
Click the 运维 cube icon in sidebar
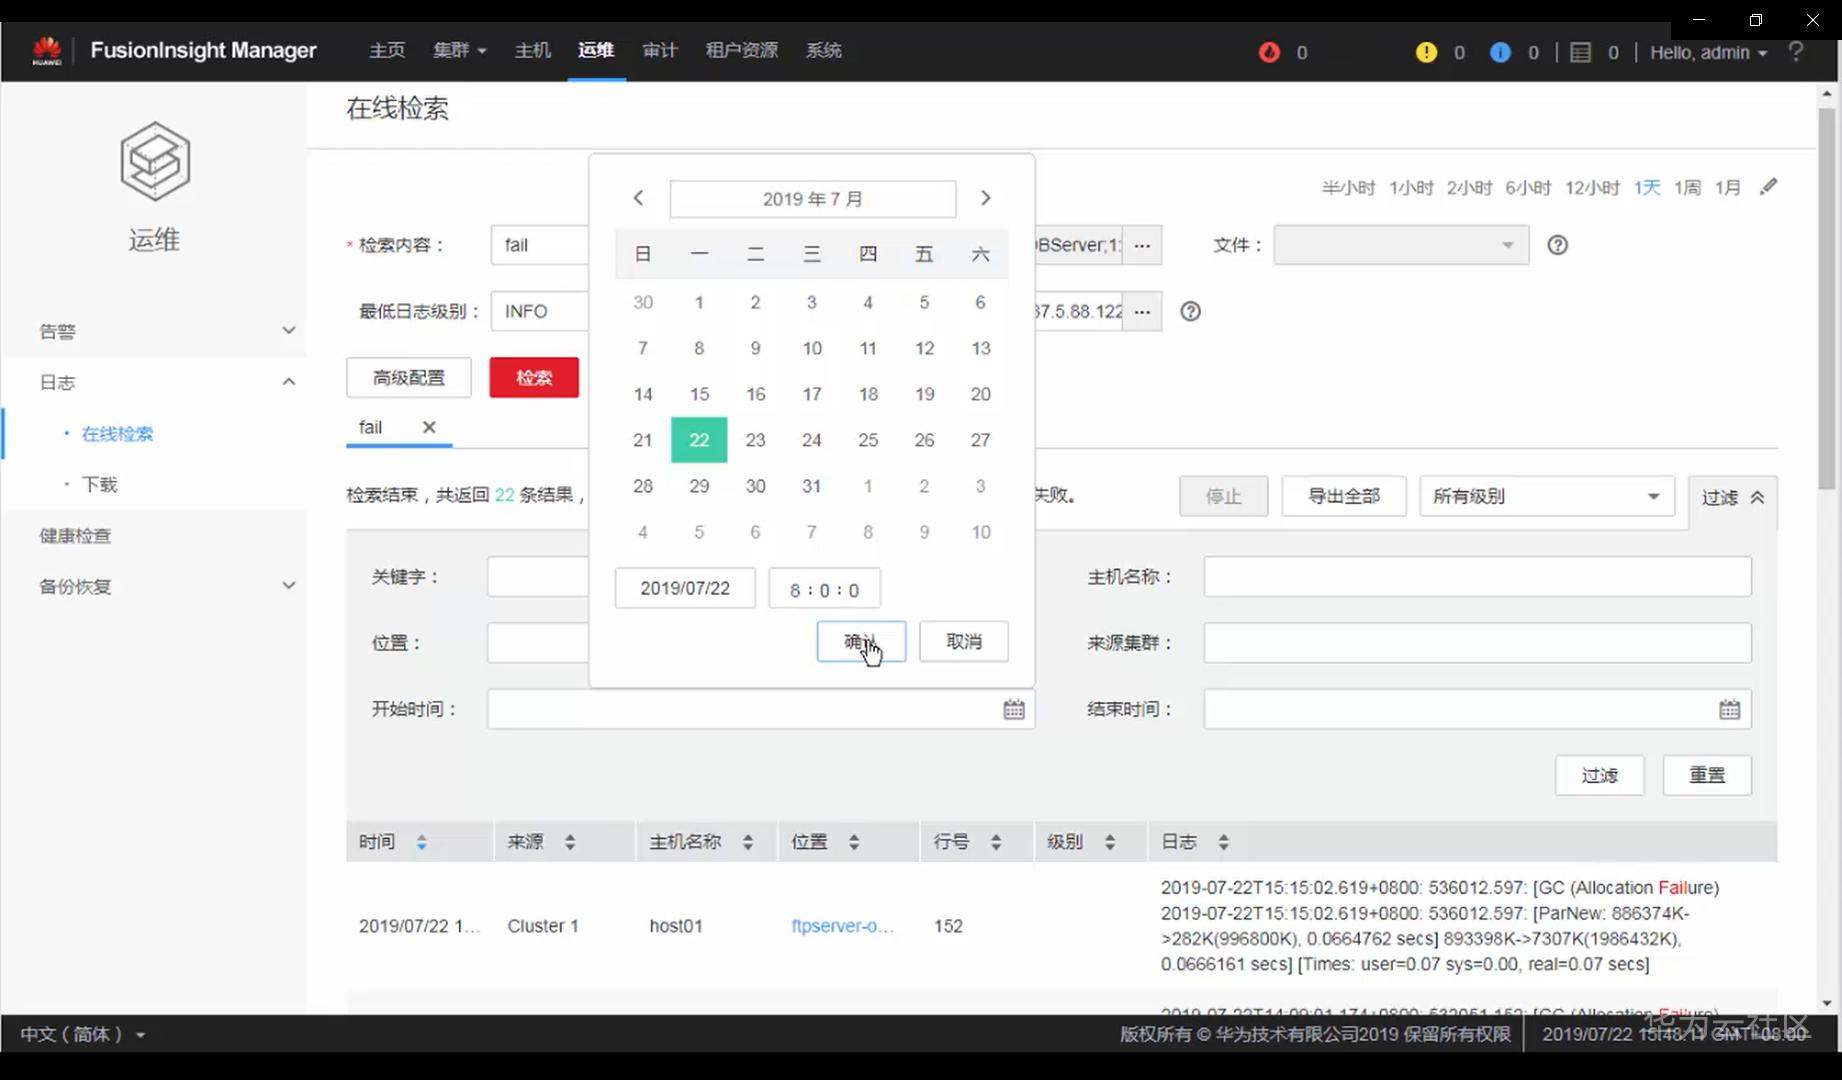[x=155, y=161]
